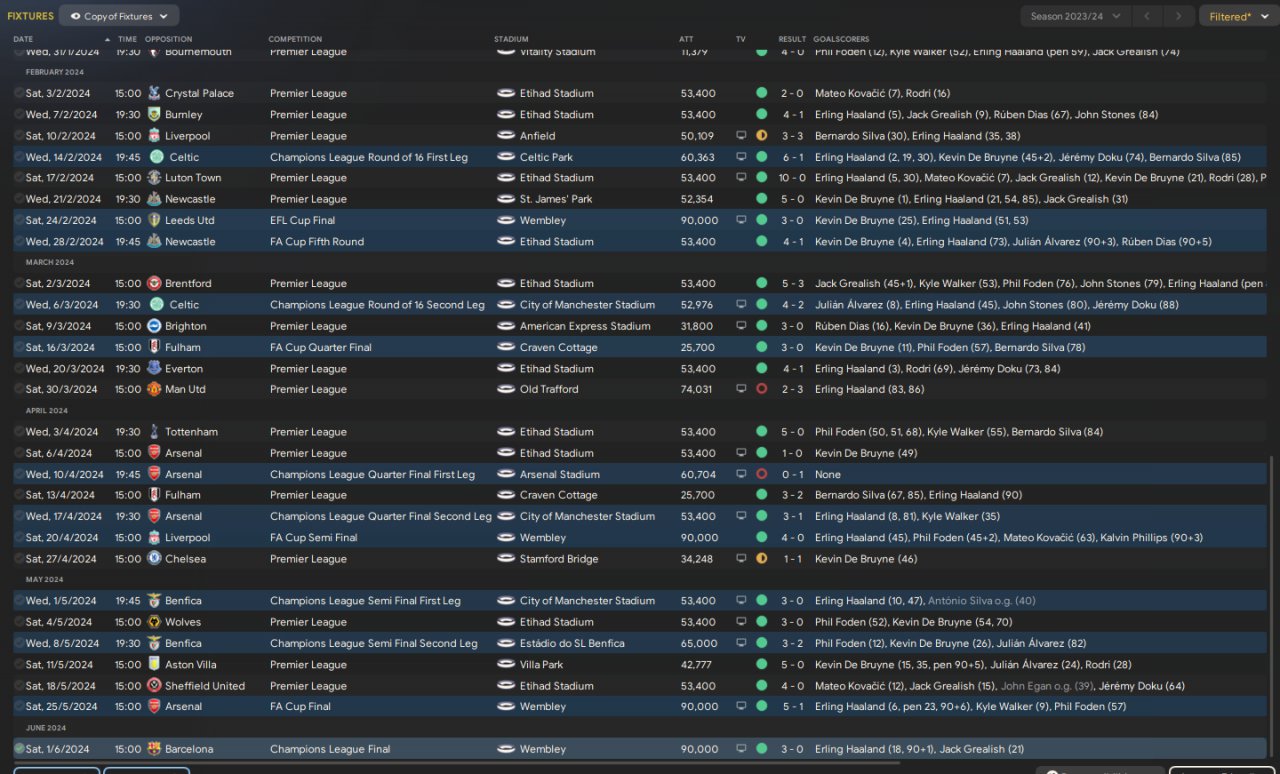Sort by the Competition column header

(x=295, y=39)
